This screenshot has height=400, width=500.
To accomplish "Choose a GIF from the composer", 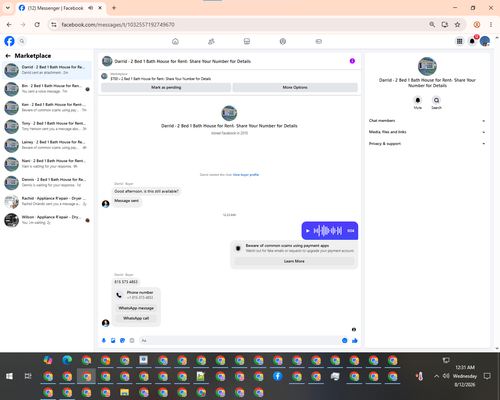I will [x=132, y=340].
